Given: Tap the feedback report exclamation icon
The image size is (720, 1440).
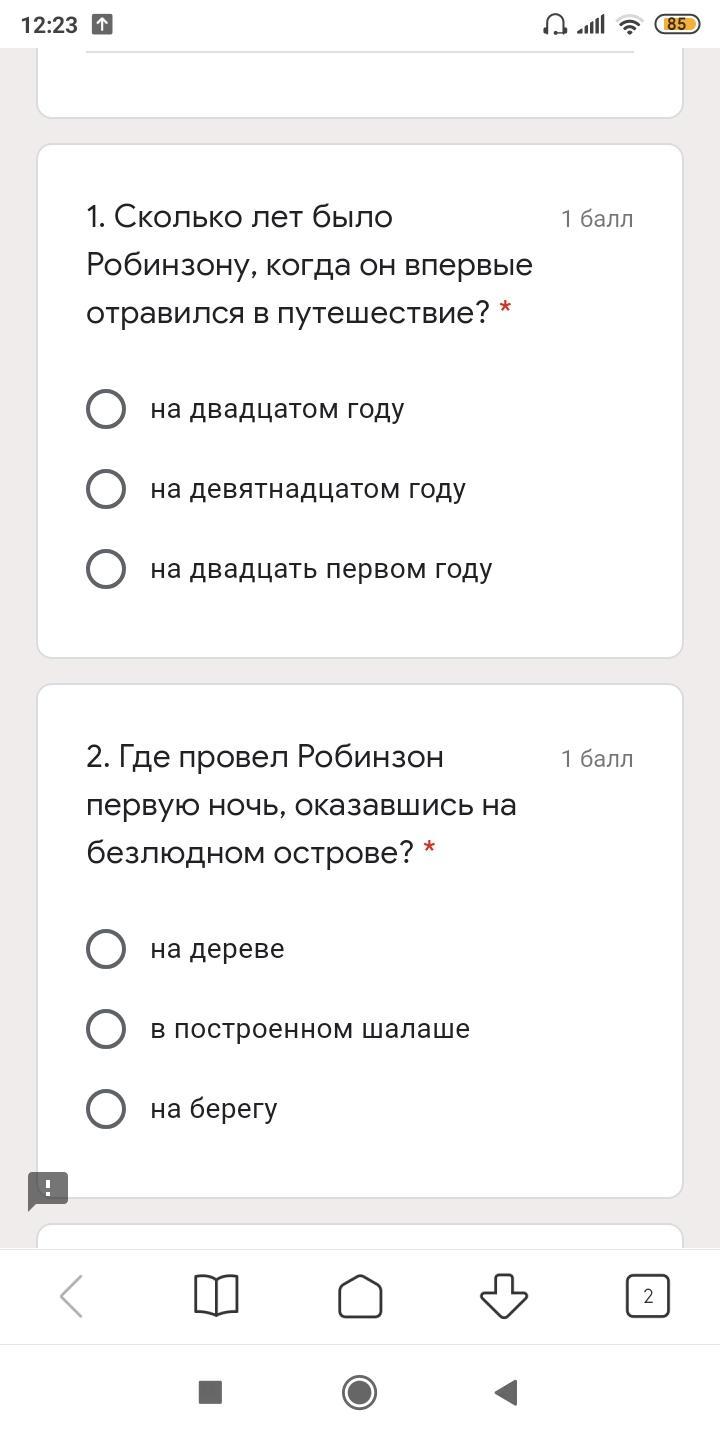Looking at the screenshot, I should pyautogui.click(x=48, y=1190).
